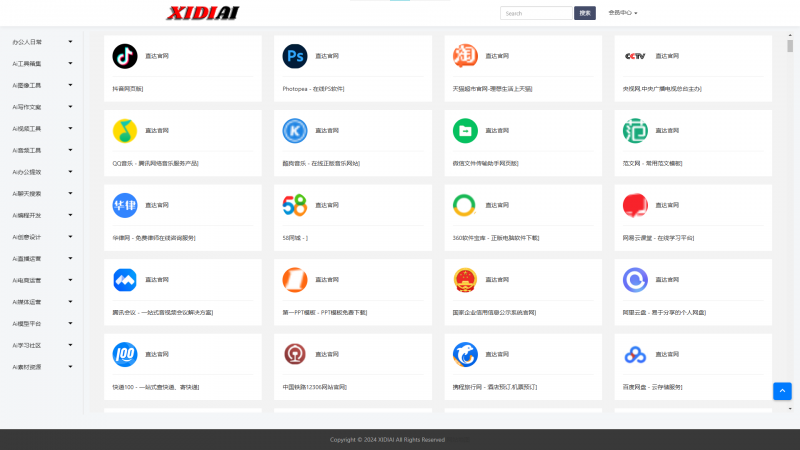The height and width of the screenshot is (450, 800).
Task: Click 直达官网 link on the 58同城 card
Action: 327,205
